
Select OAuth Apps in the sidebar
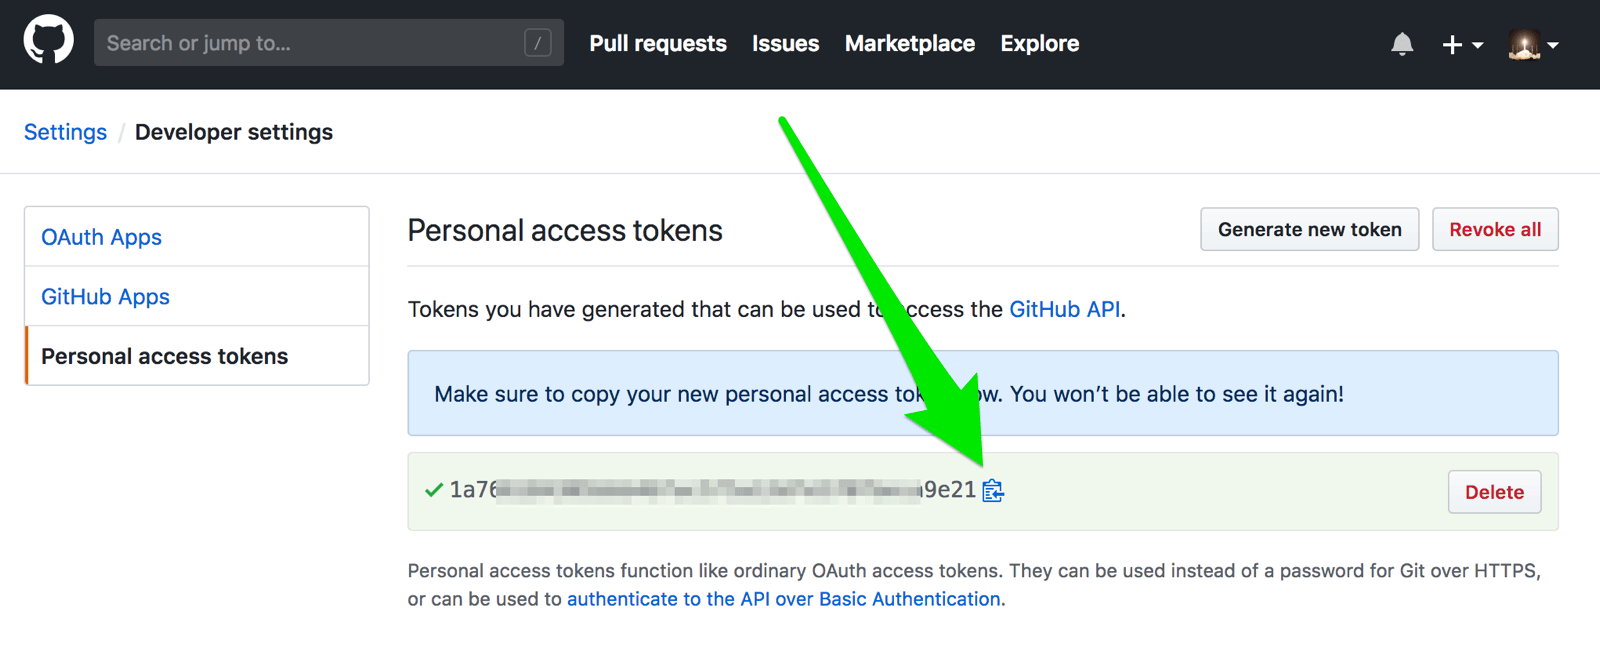pyautogui.click(x=101, y=237)
